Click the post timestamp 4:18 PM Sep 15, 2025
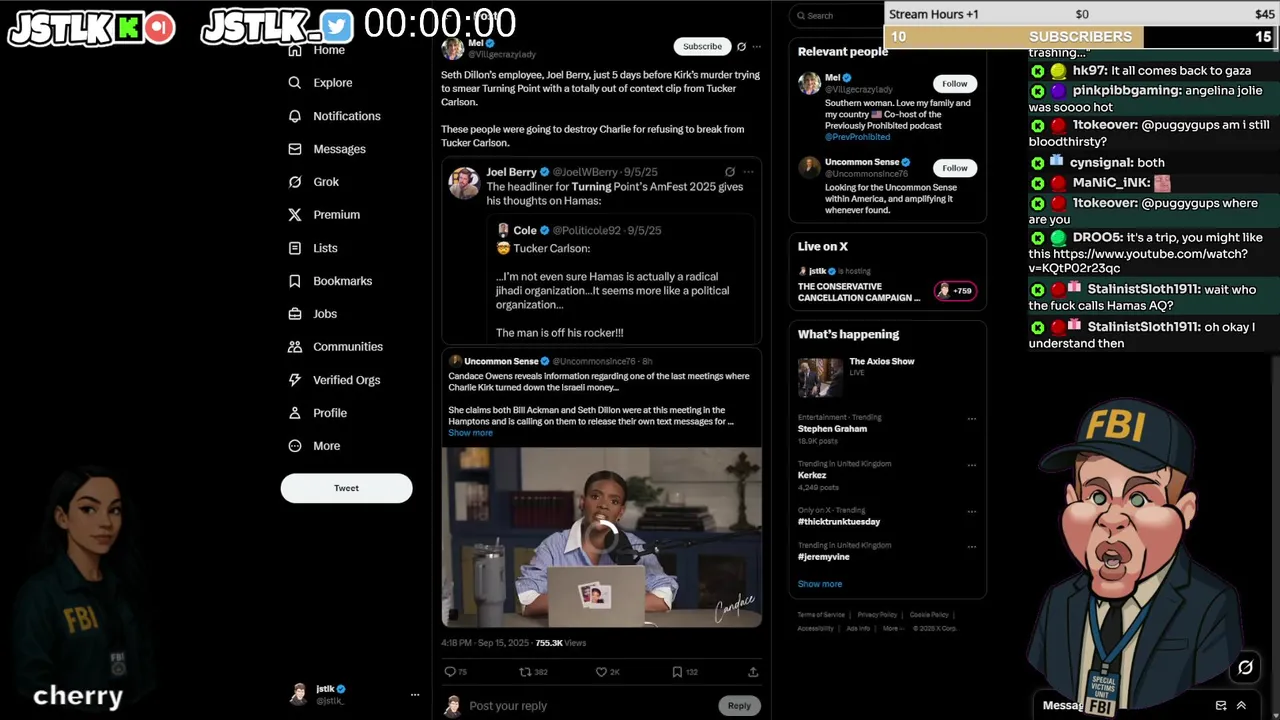 pos(486,643)
